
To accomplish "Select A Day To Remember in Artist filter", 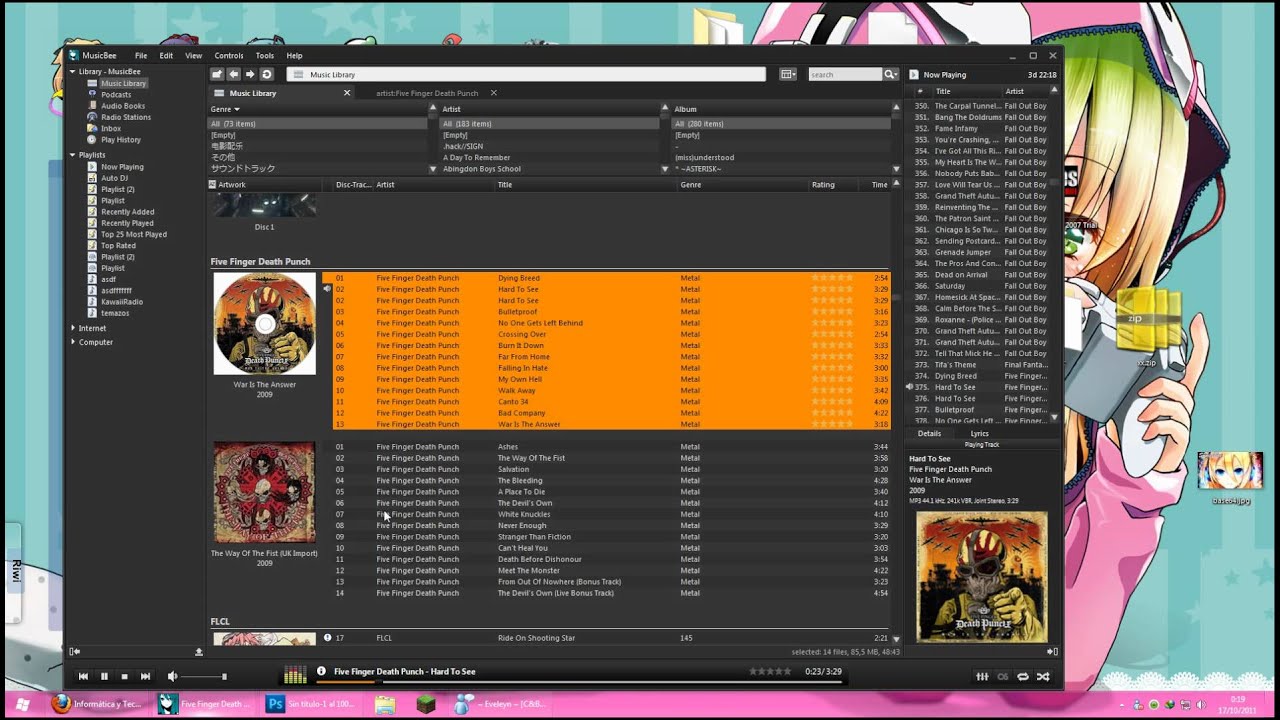I will pos(549,158).
